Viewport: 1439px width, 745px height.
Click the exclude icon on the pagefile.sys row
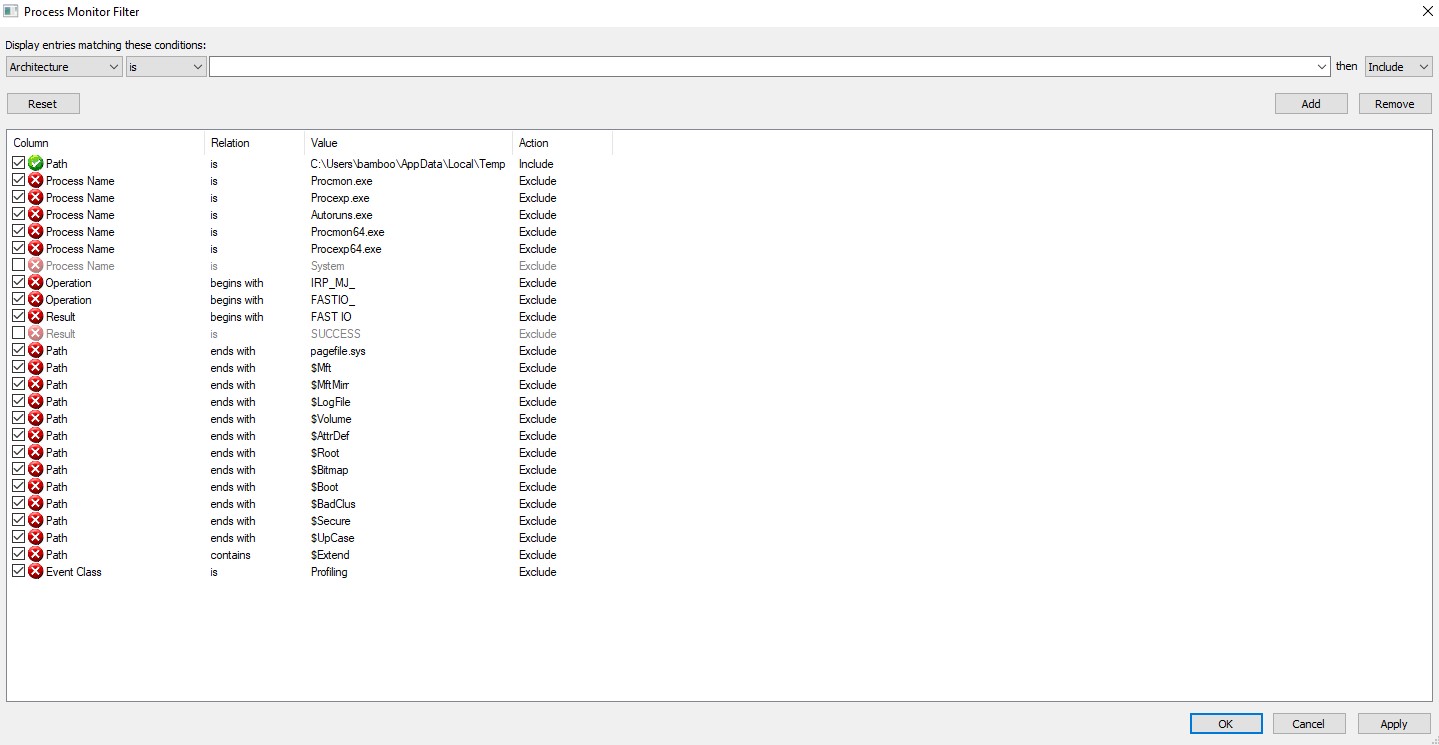[x=36, y=350]
